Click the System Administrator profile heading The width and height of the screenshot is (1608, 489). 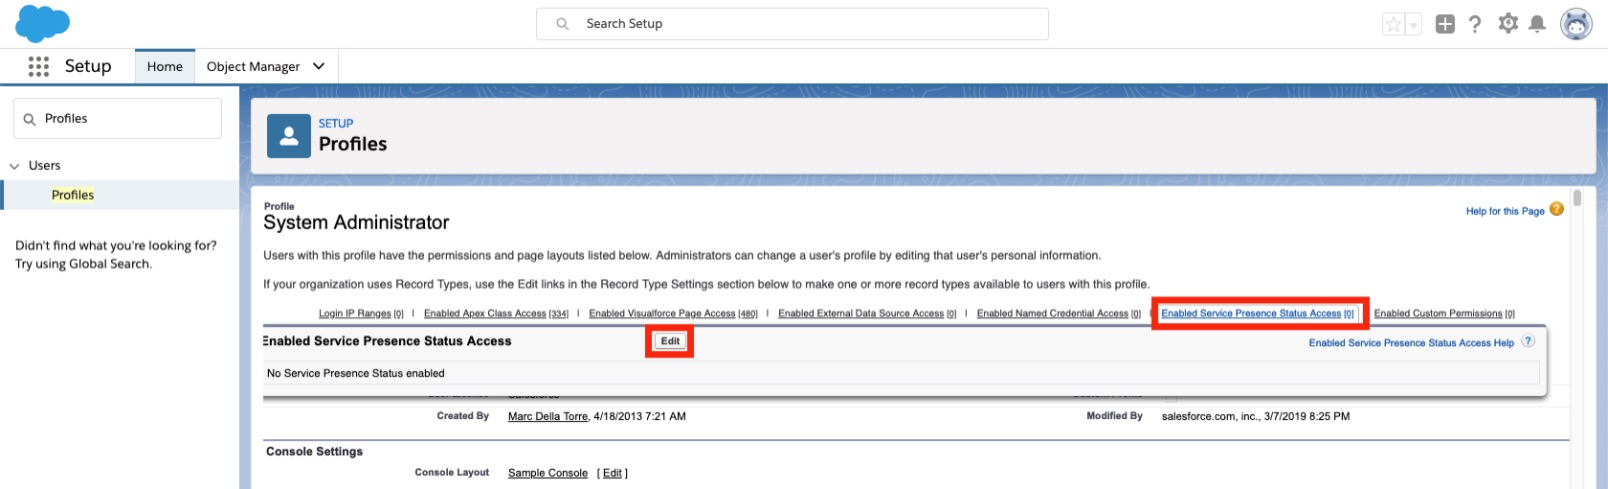[356, 222]
